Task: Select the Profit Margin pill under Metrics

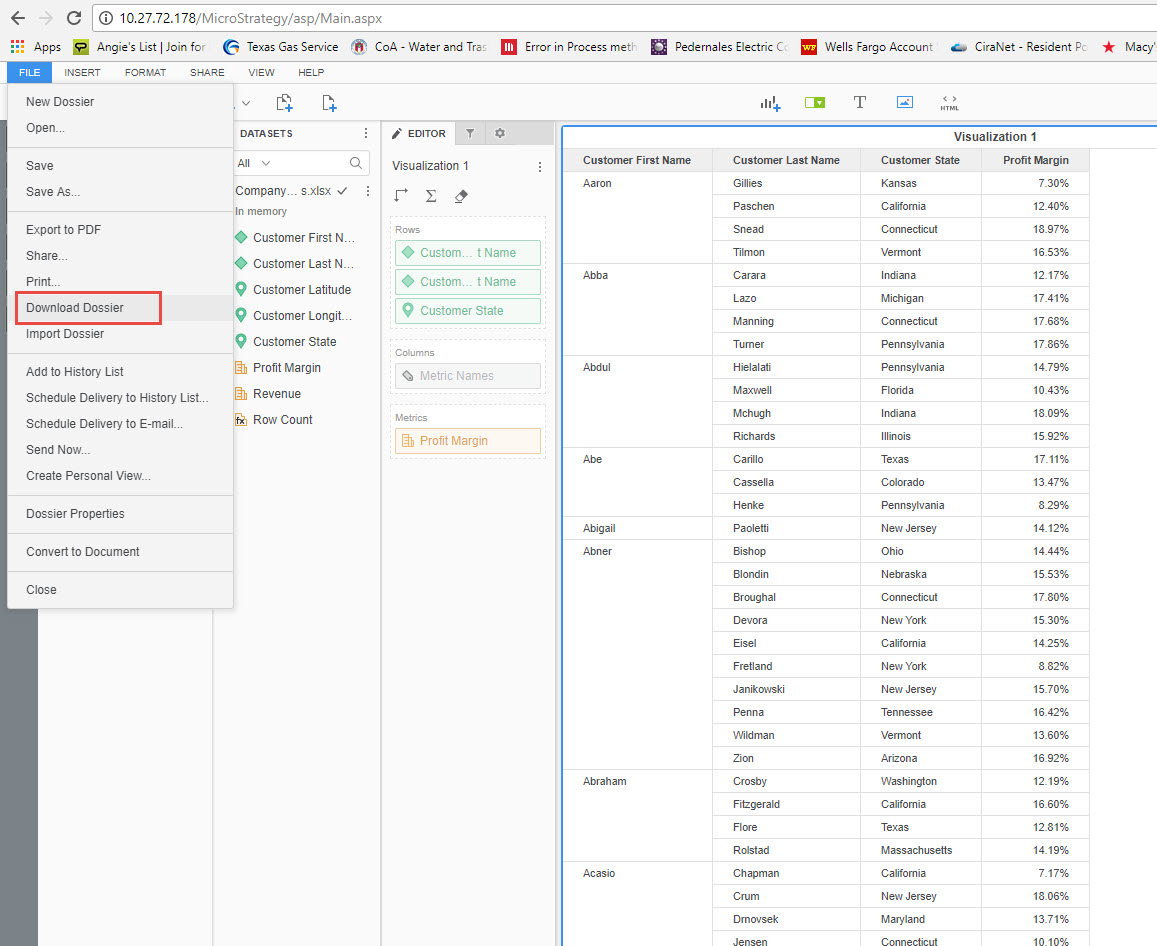Action: pyautogui.click(x=467, y=440)
